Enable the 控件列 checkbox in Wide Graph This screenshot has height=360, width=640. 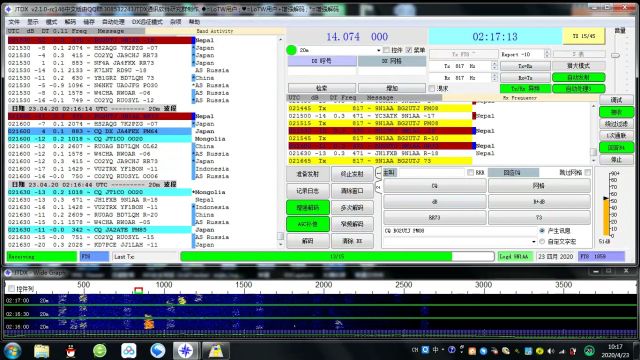pos(11,289)
